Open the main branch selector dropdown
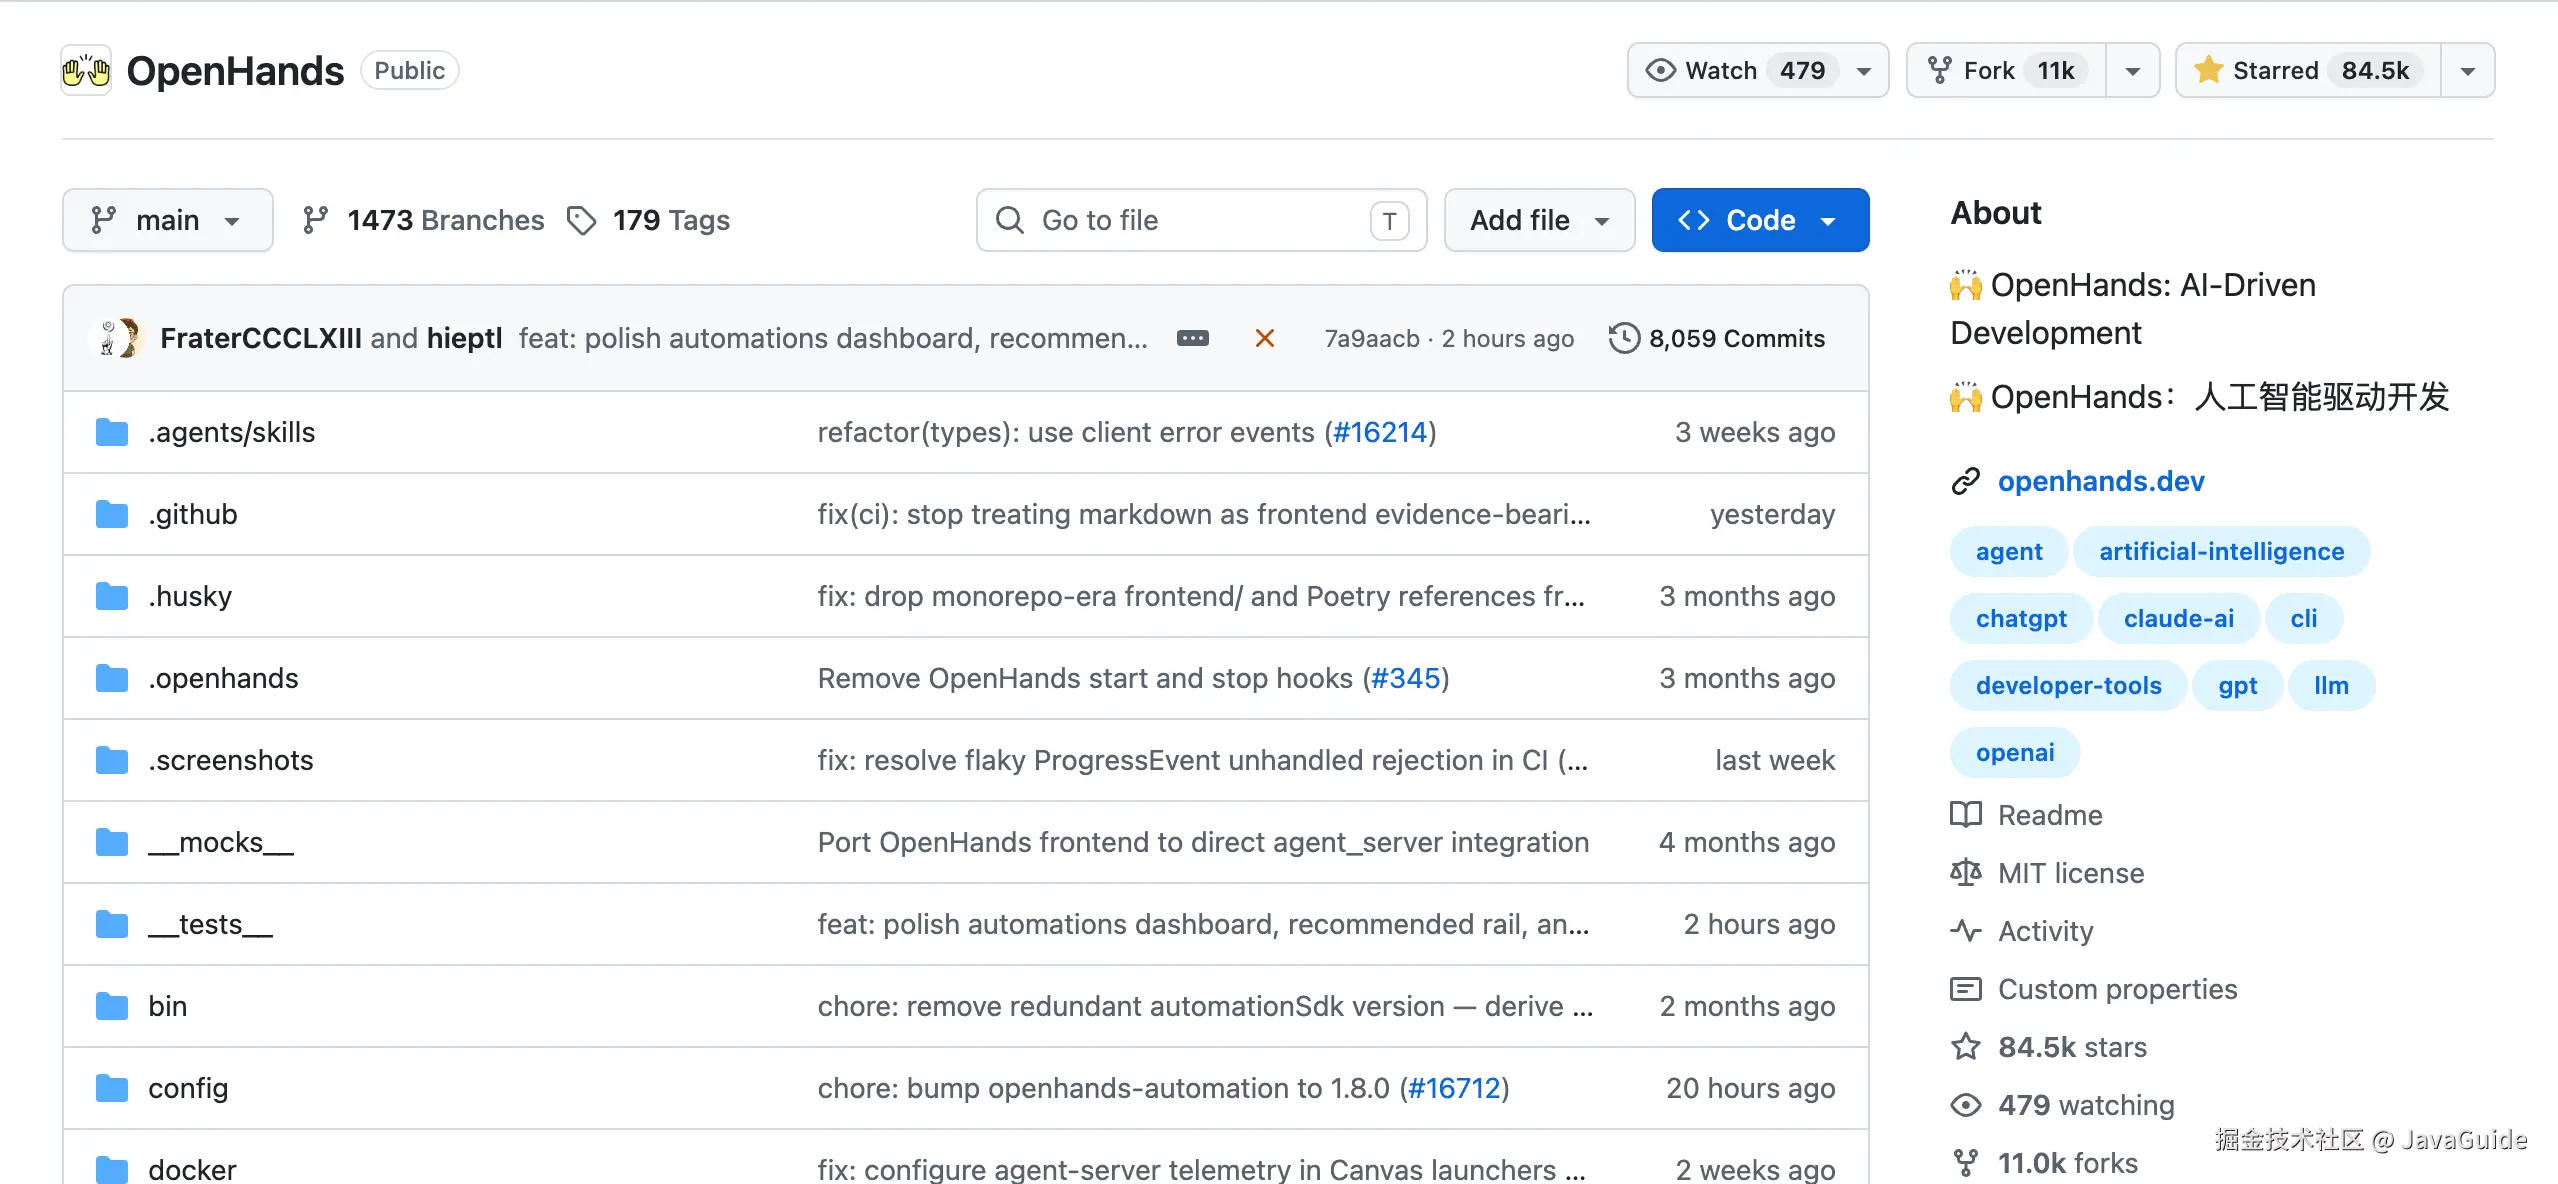This screenshot has height=1184, width=2558. tap(167, 220)
